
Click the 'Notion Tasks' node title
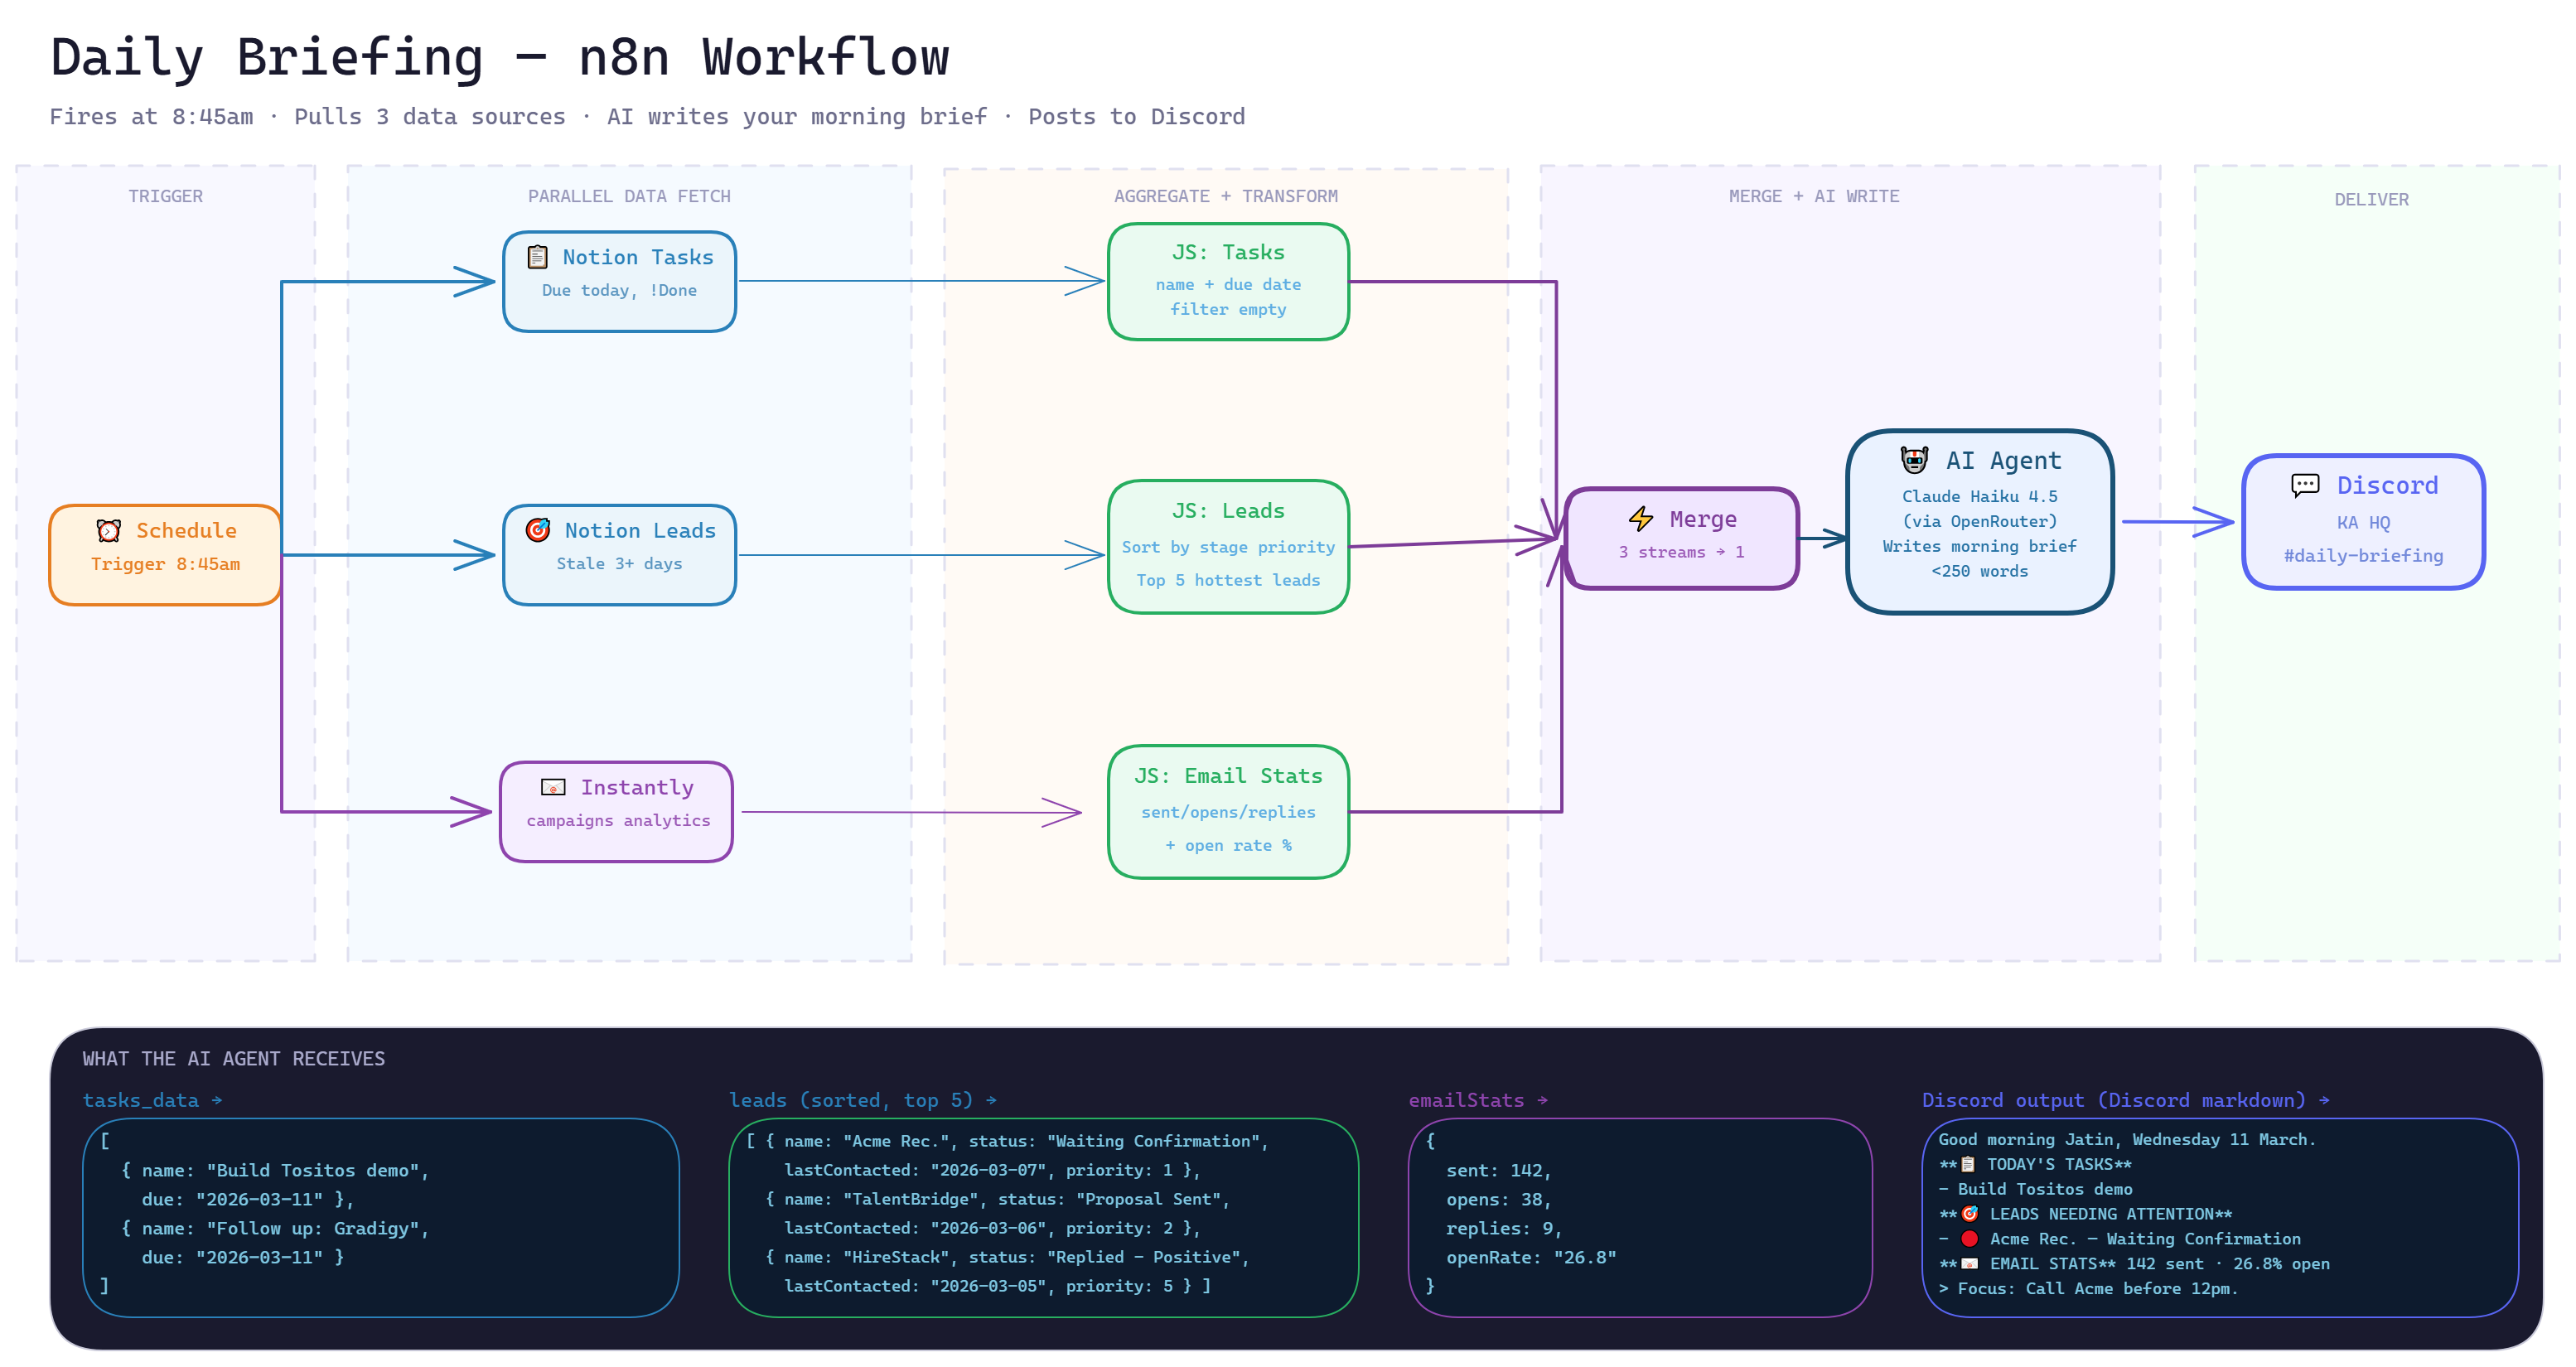pyautogui.click(x=638, y=257)
